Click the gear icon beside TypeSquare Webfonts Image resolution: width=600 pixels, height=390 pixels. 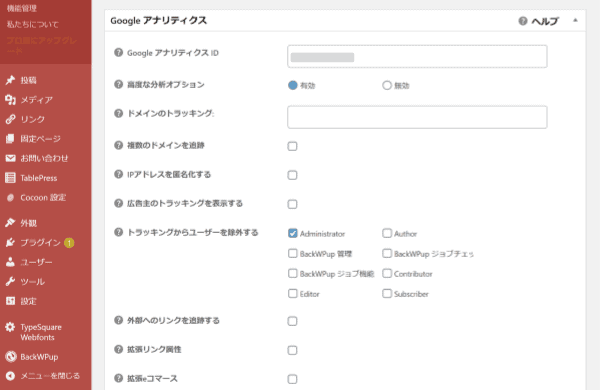tap(10, 327)
